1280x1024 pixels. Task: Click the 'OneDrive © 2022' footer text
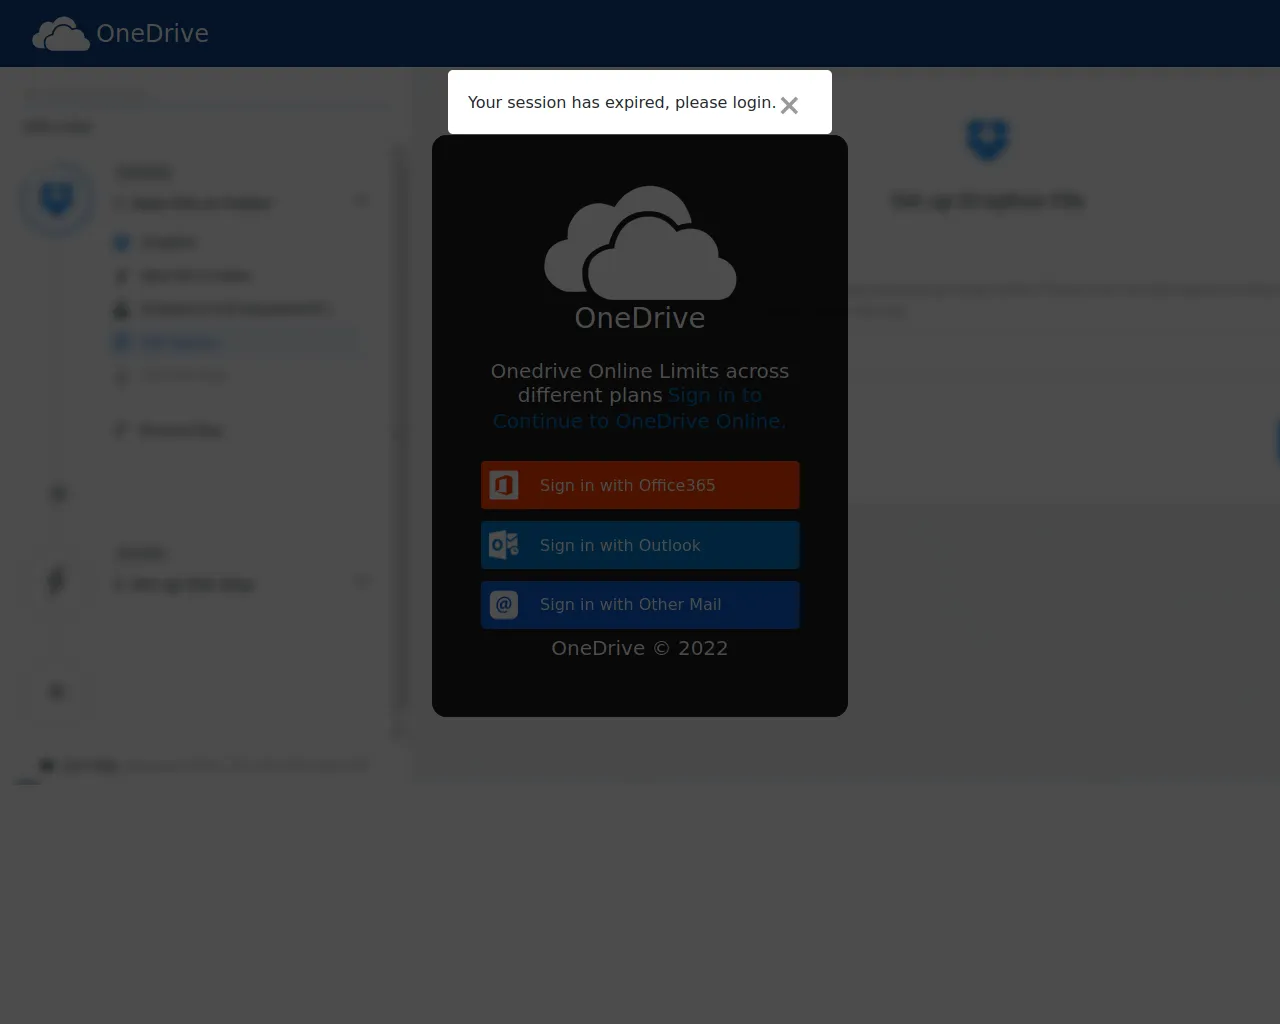click(x=640, y=648)
